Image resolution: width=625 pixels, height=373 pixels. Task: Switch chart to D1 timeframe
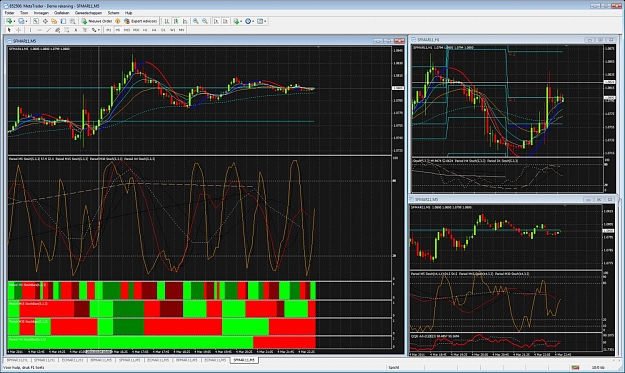pos(163,30)
